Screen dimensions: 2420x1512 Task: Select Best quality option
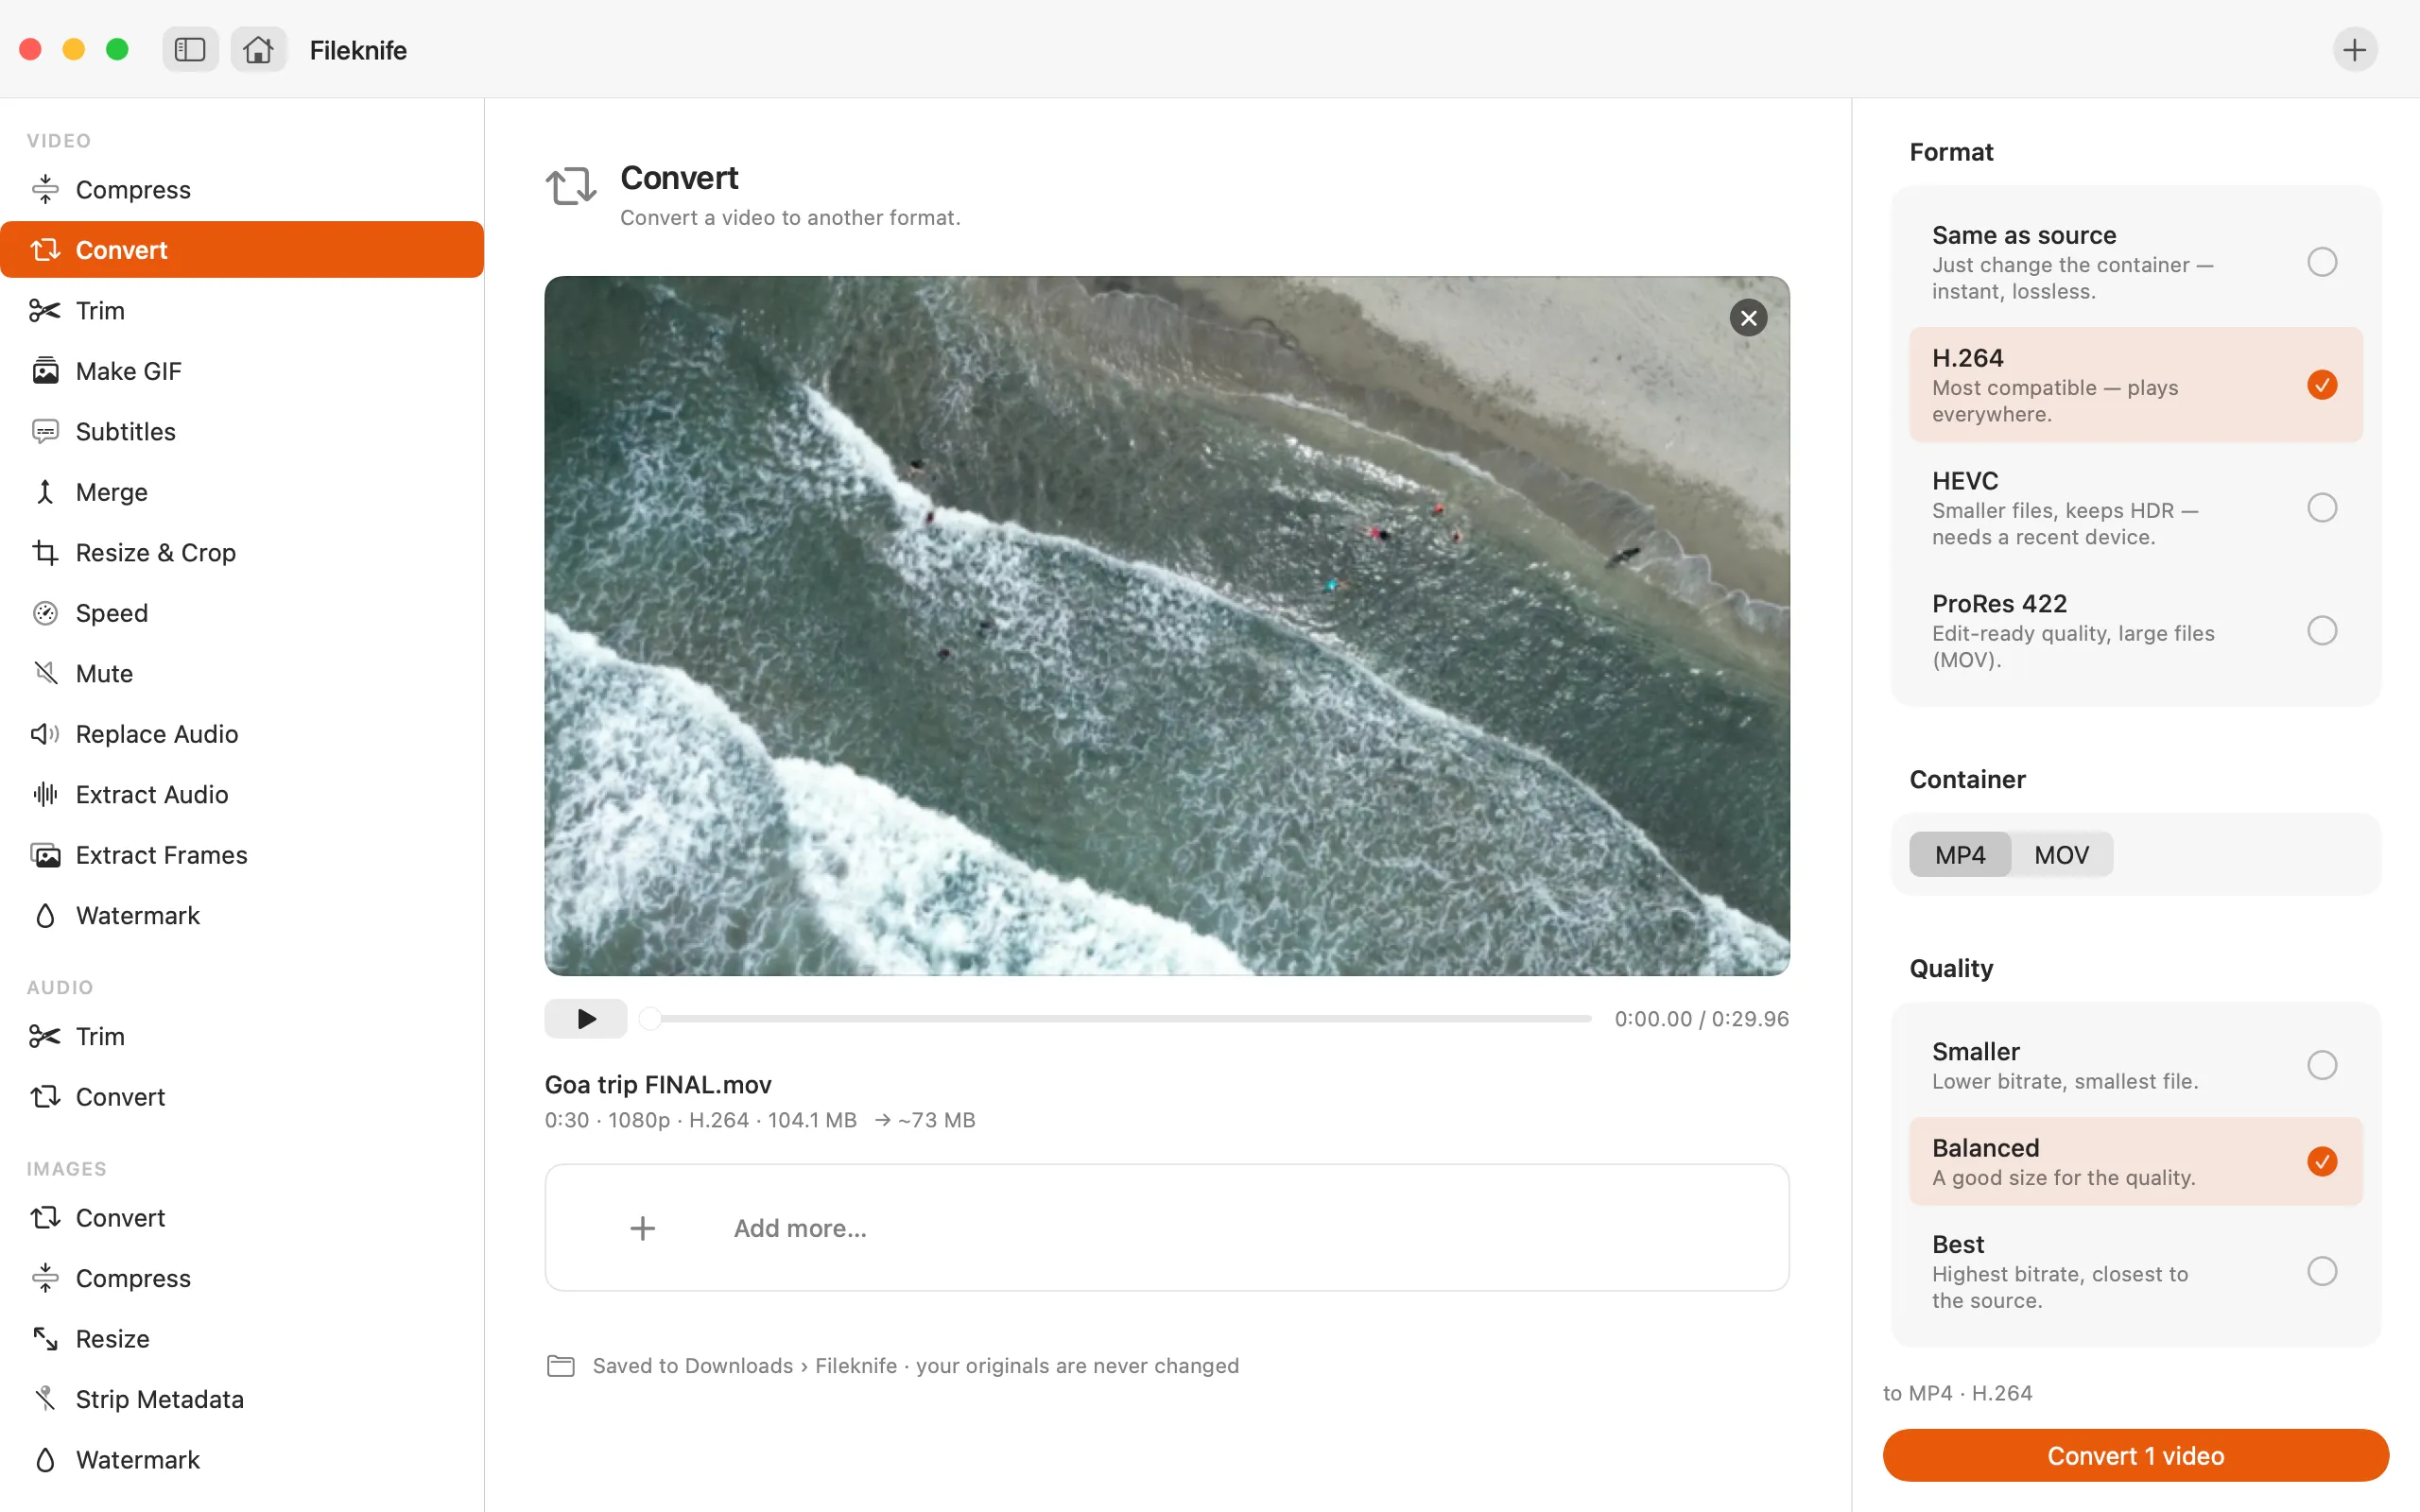point(2135,1271)
